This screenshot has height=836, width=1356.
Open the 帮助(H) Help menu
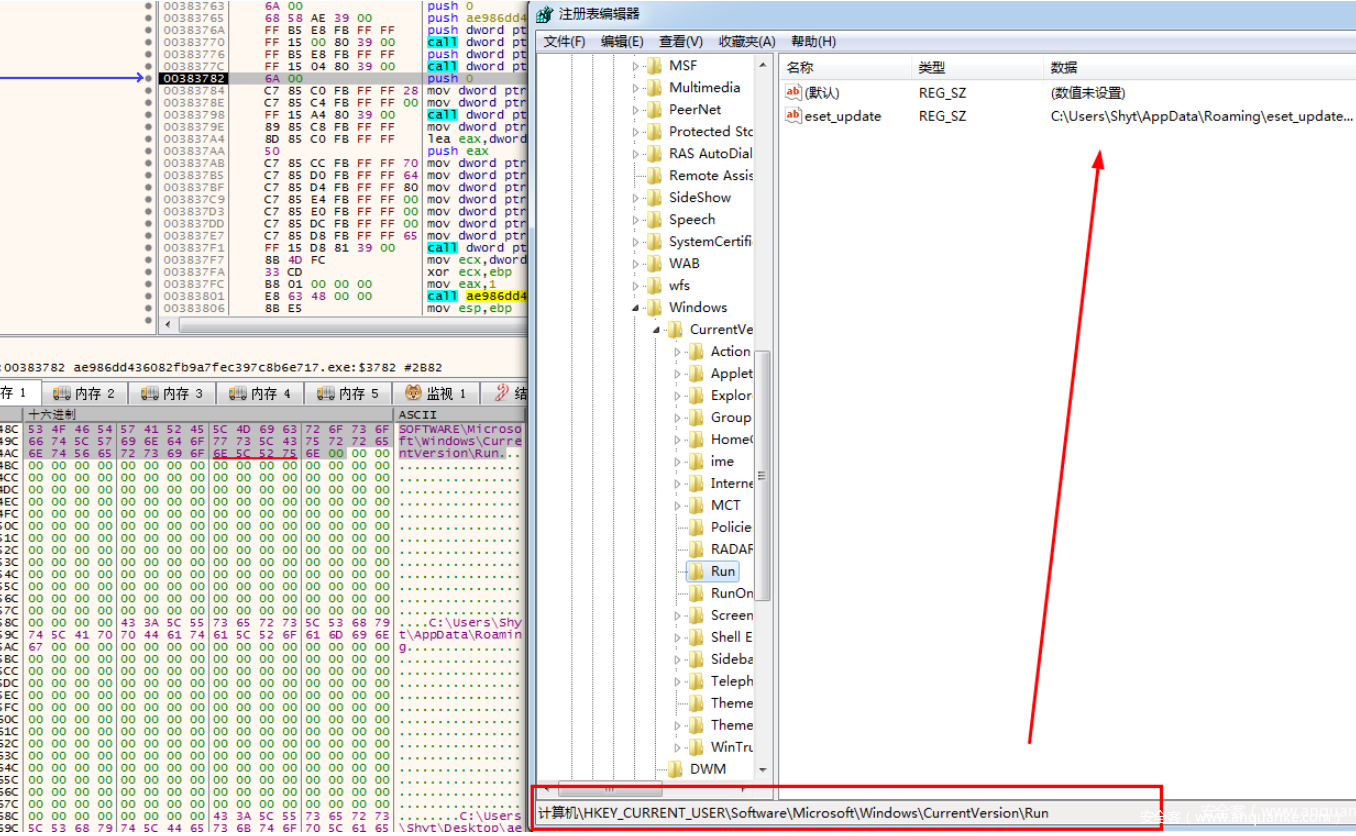coord(813,41)
